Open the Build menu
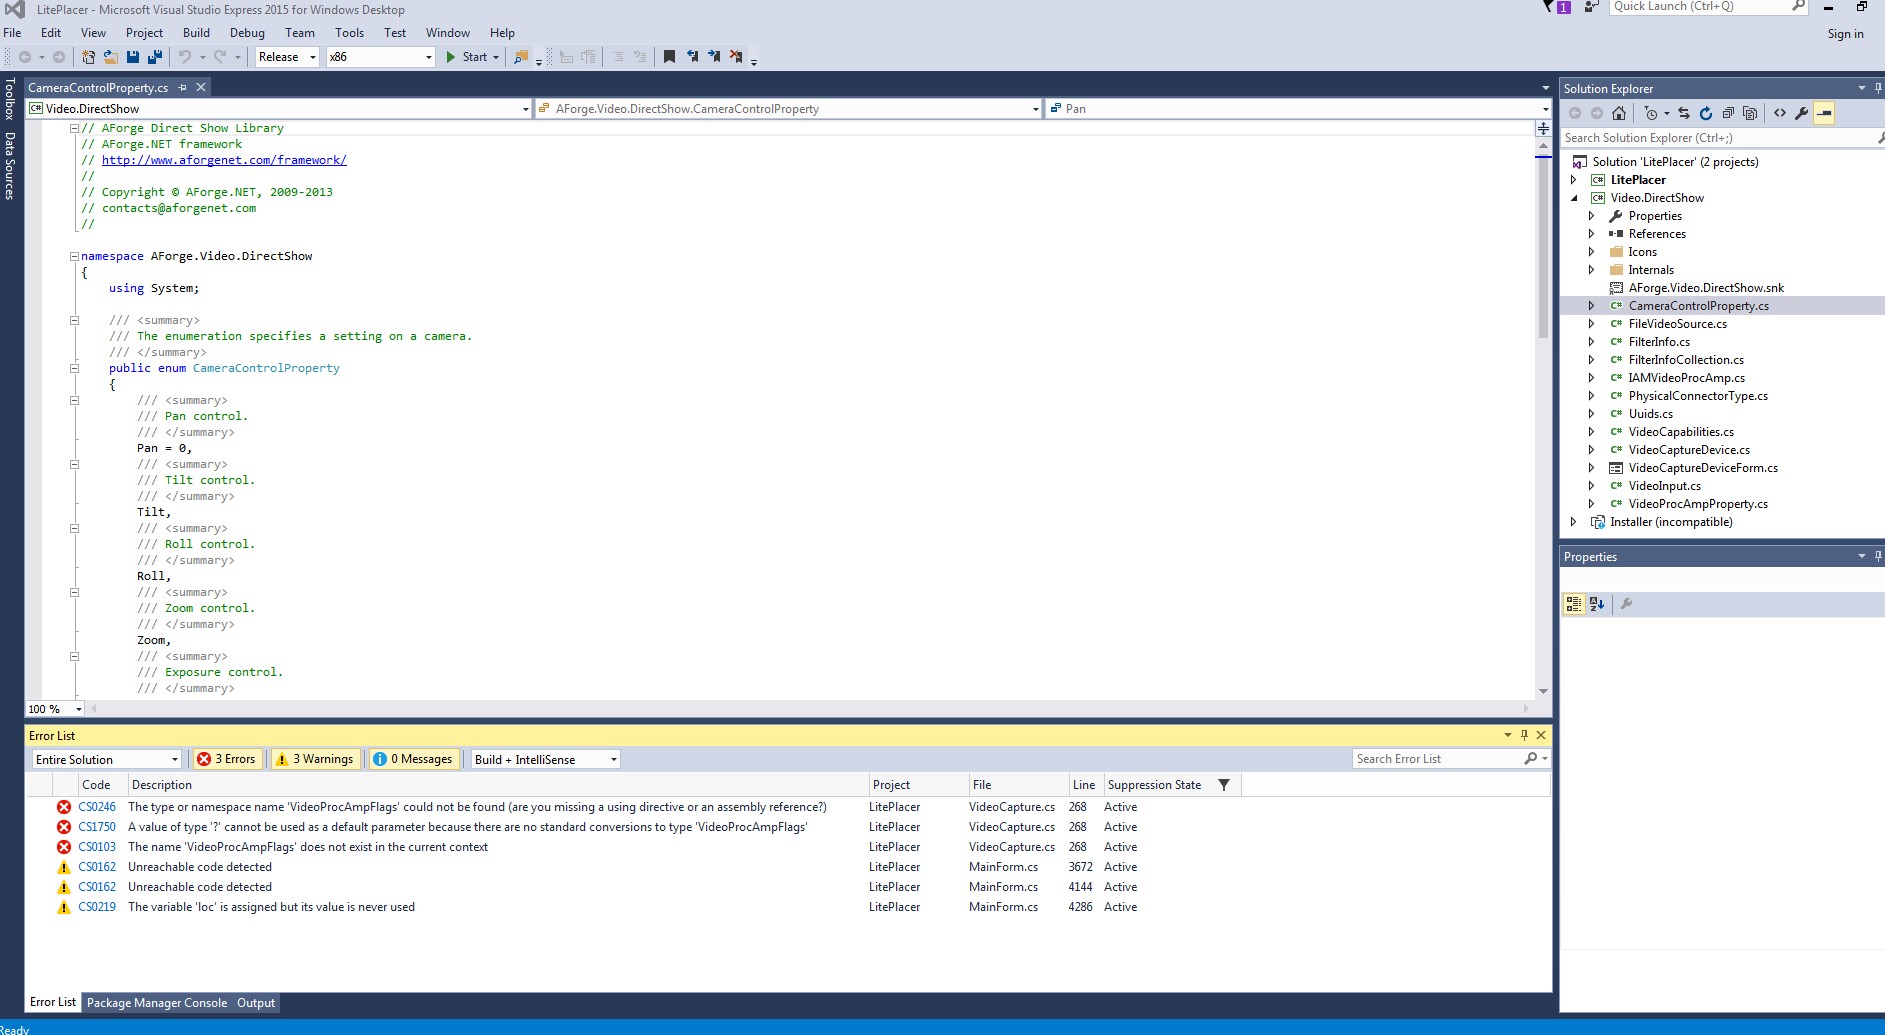 click(x=196, y=33)
